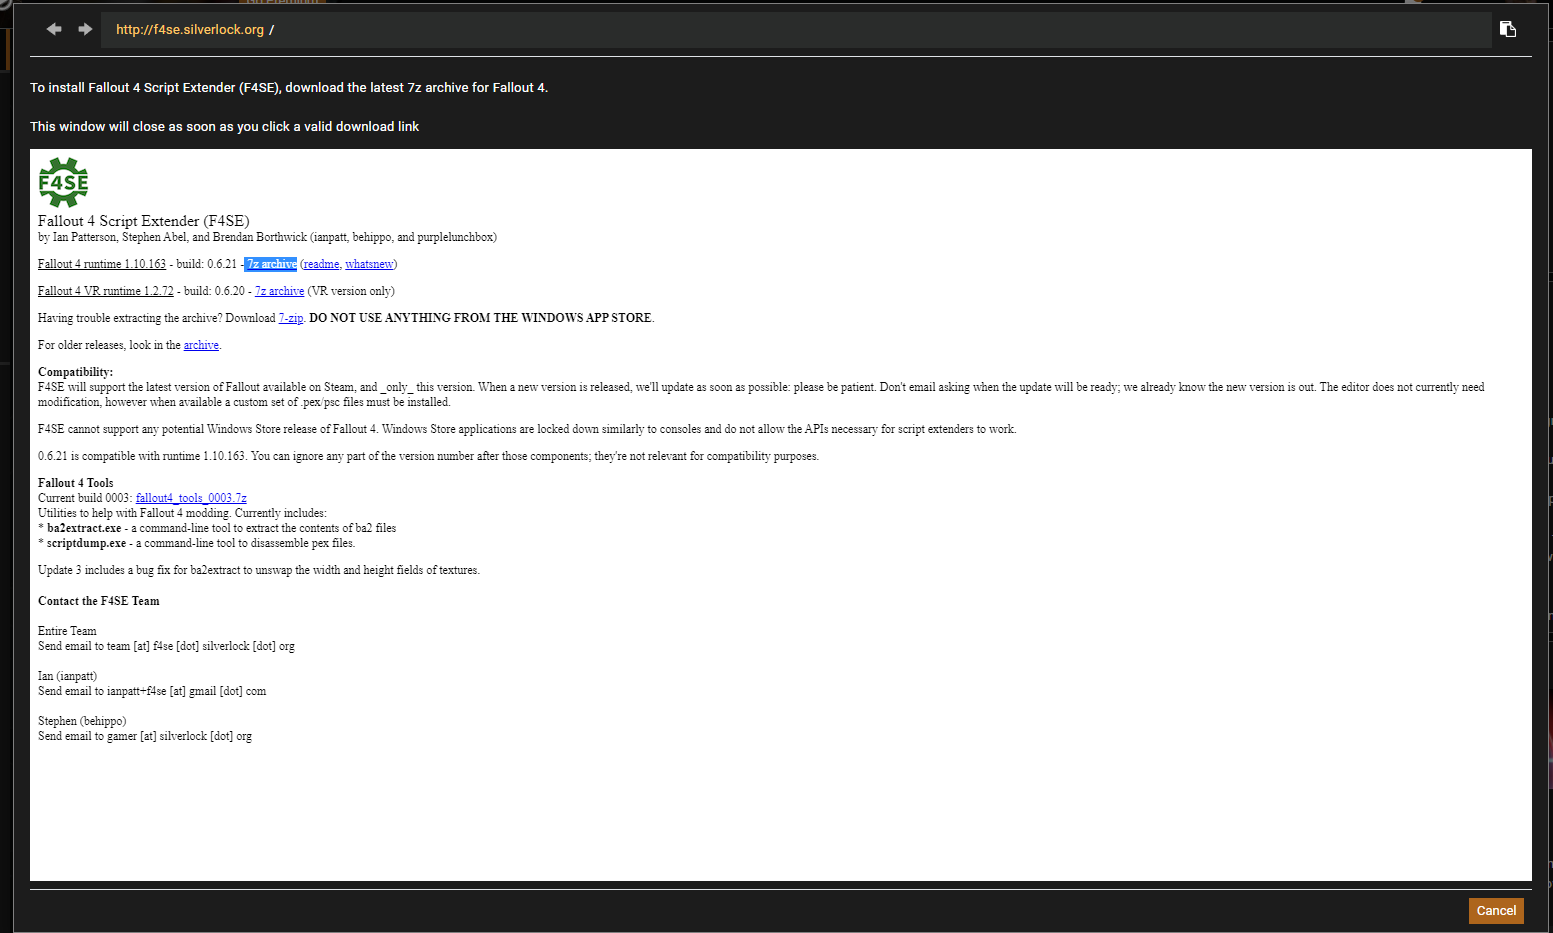The image size is (1553, 933).
Task: Click the browser forward arrow
Action: point(85,29)
